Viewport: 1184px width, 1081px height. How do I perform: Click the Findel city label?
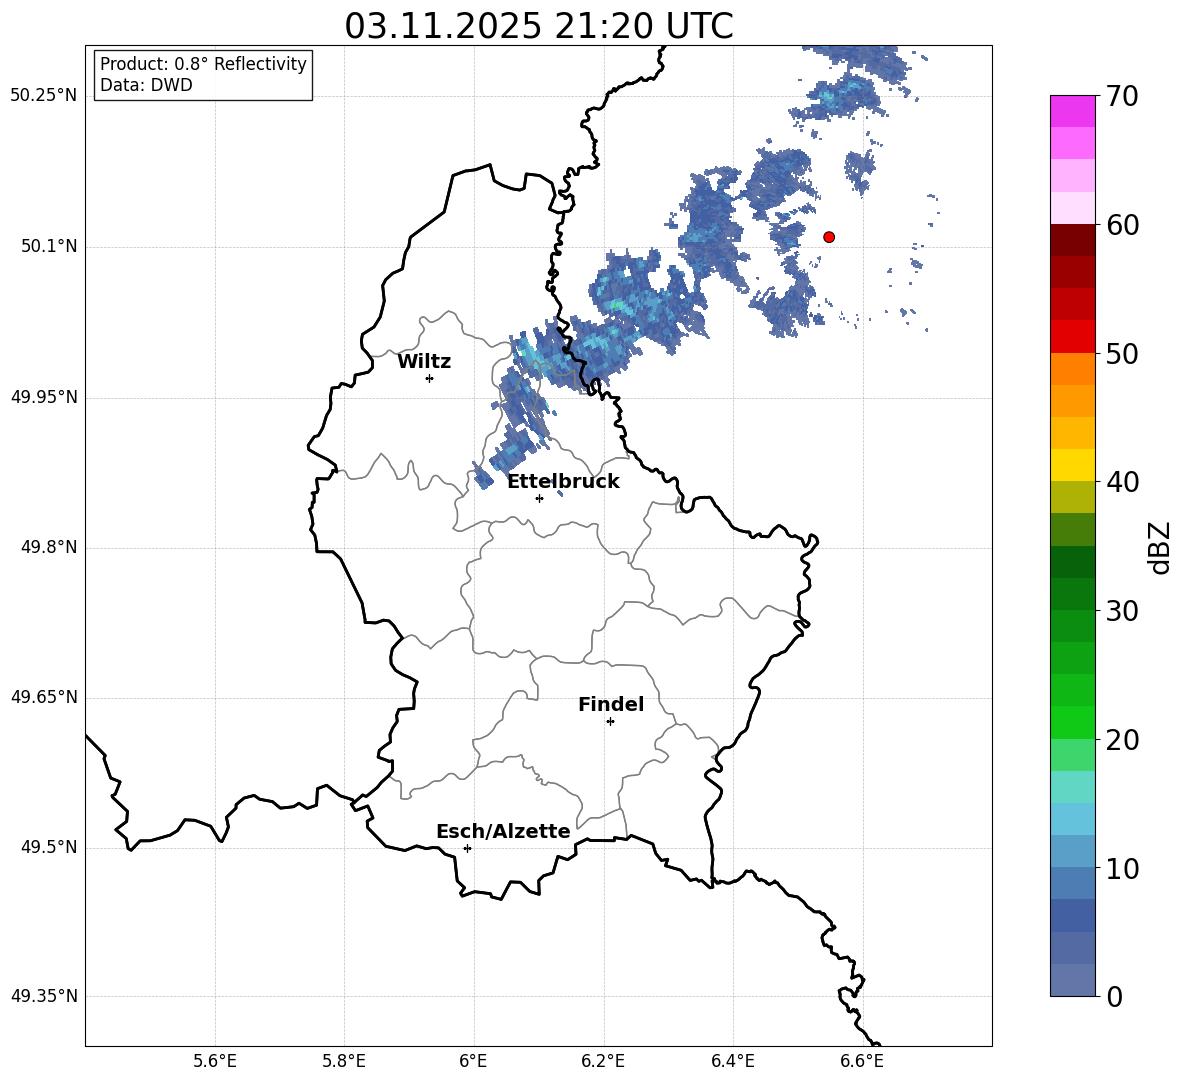(611, 704)
